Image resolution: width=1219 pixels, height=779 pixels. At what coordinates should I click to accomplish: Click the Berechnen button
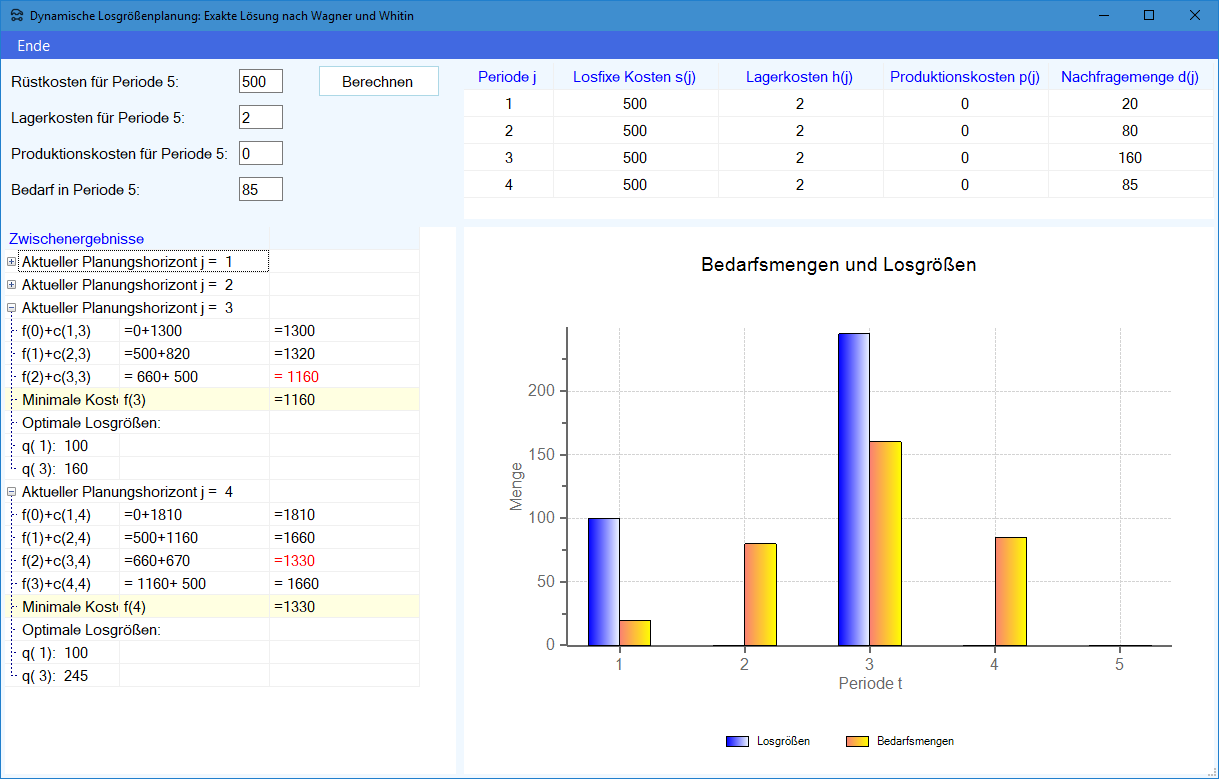[378, 82]
